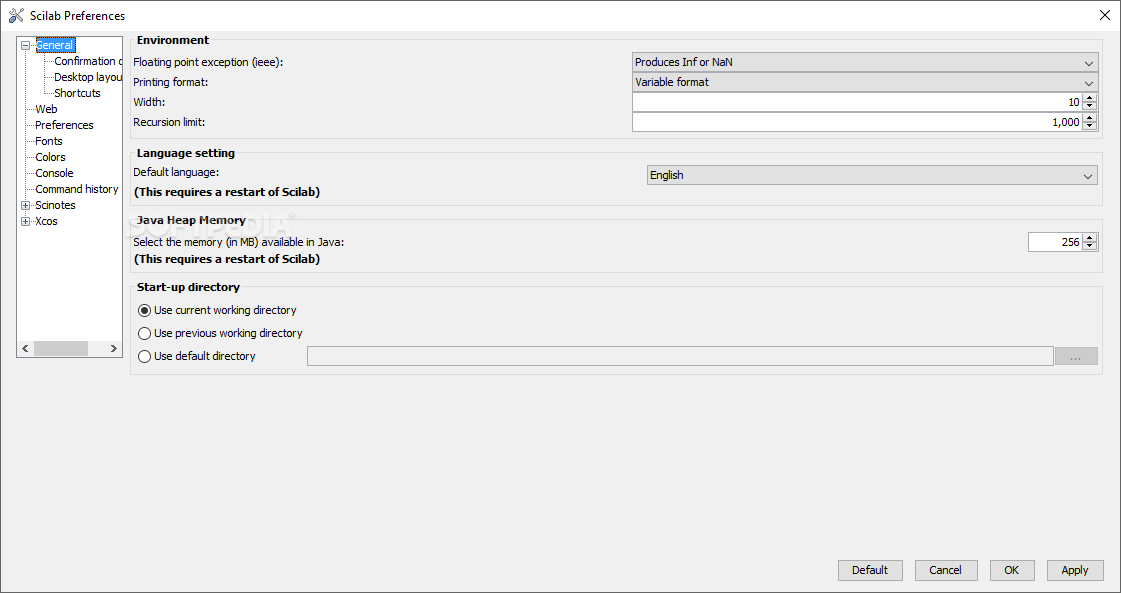Open Floating point exception dropdown
Image resolution: width=1121 pixels, height=593 pixels.
click(x=865, y=62)
